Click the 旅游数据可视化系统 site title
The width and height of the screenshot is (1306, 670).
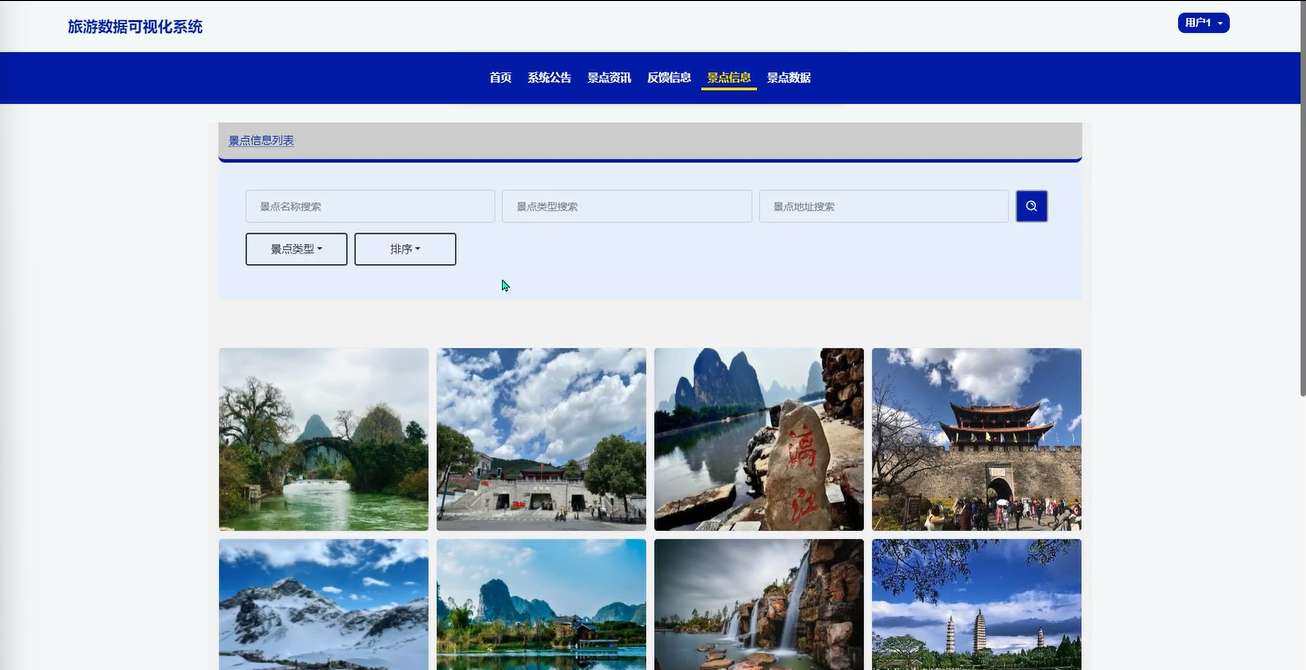coord(135,27)
